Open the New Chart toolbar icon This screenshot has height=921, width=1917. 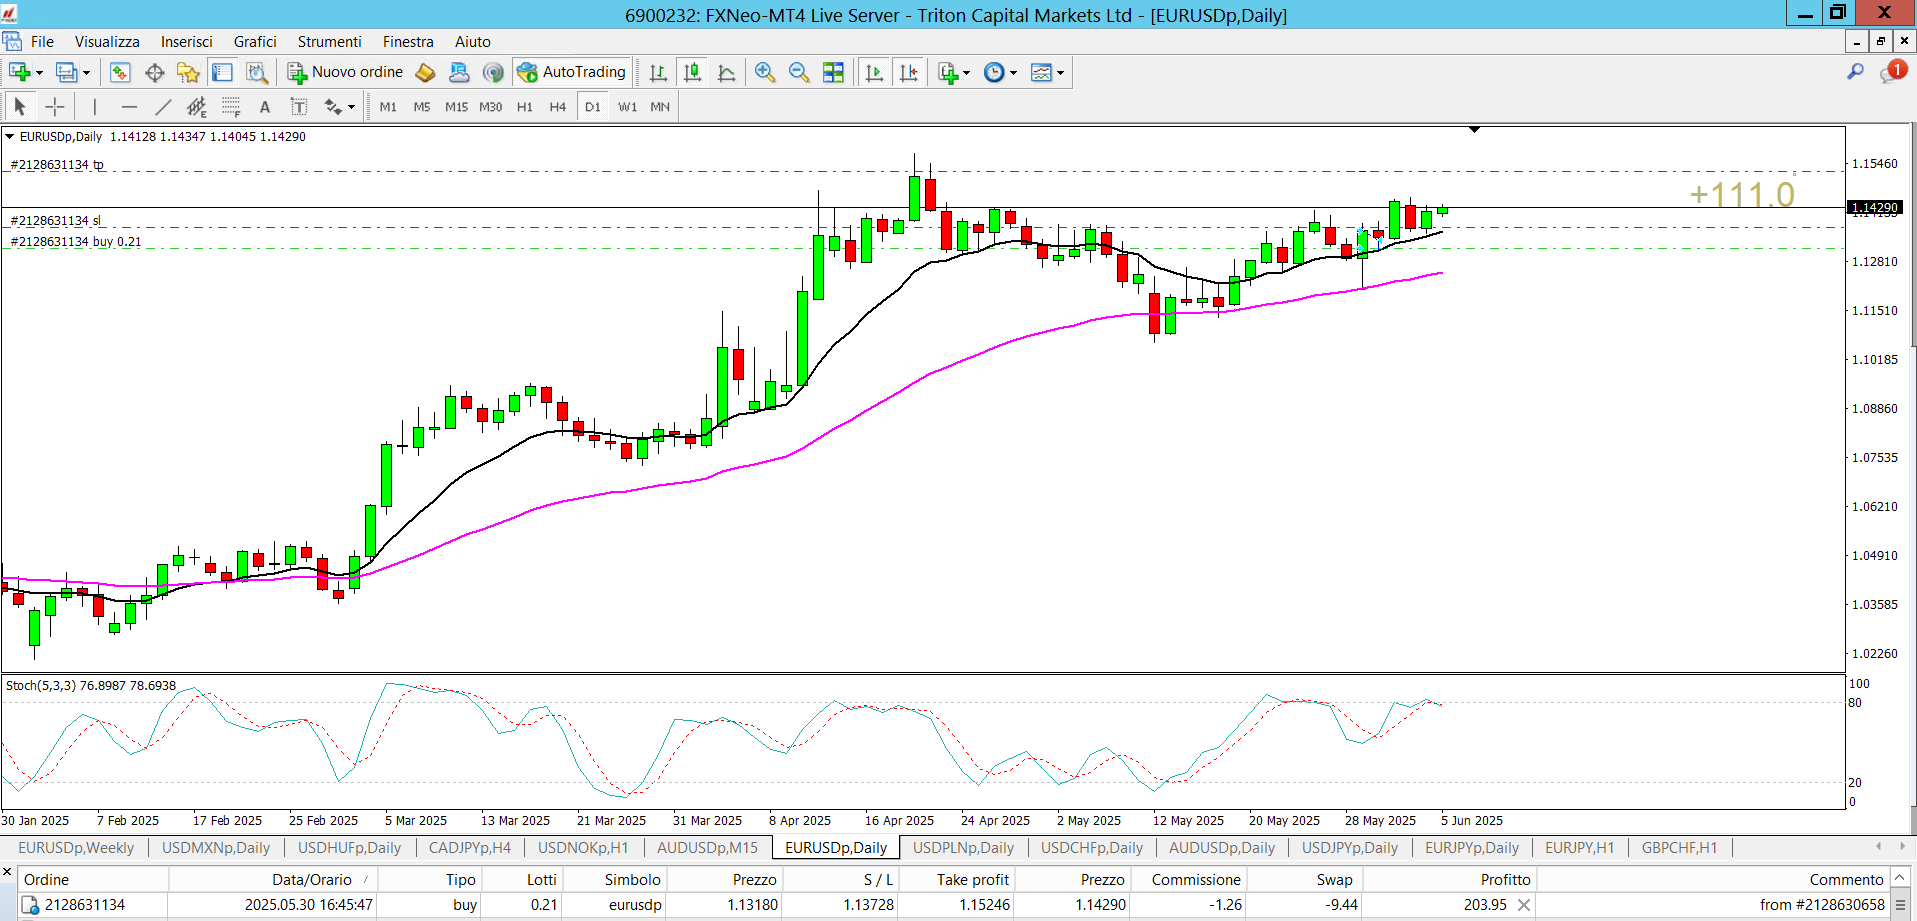click(x=19, y=72)
